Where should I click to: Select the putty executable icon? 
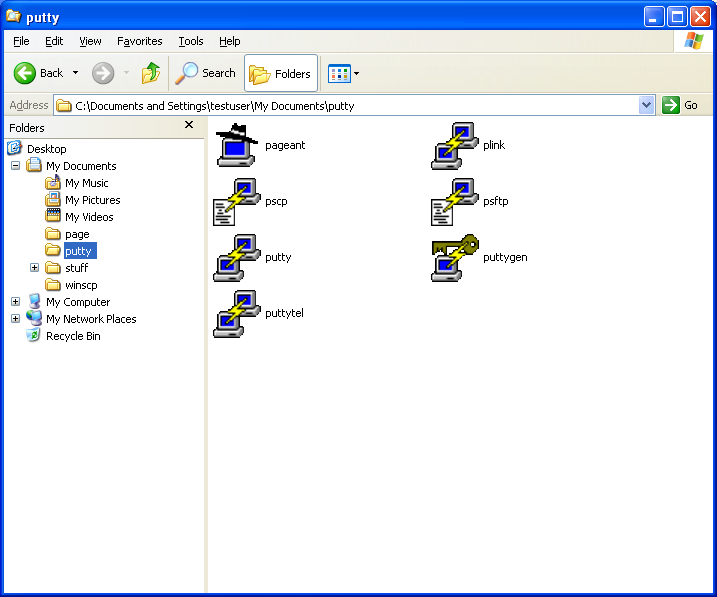click(x=236, y=257)
